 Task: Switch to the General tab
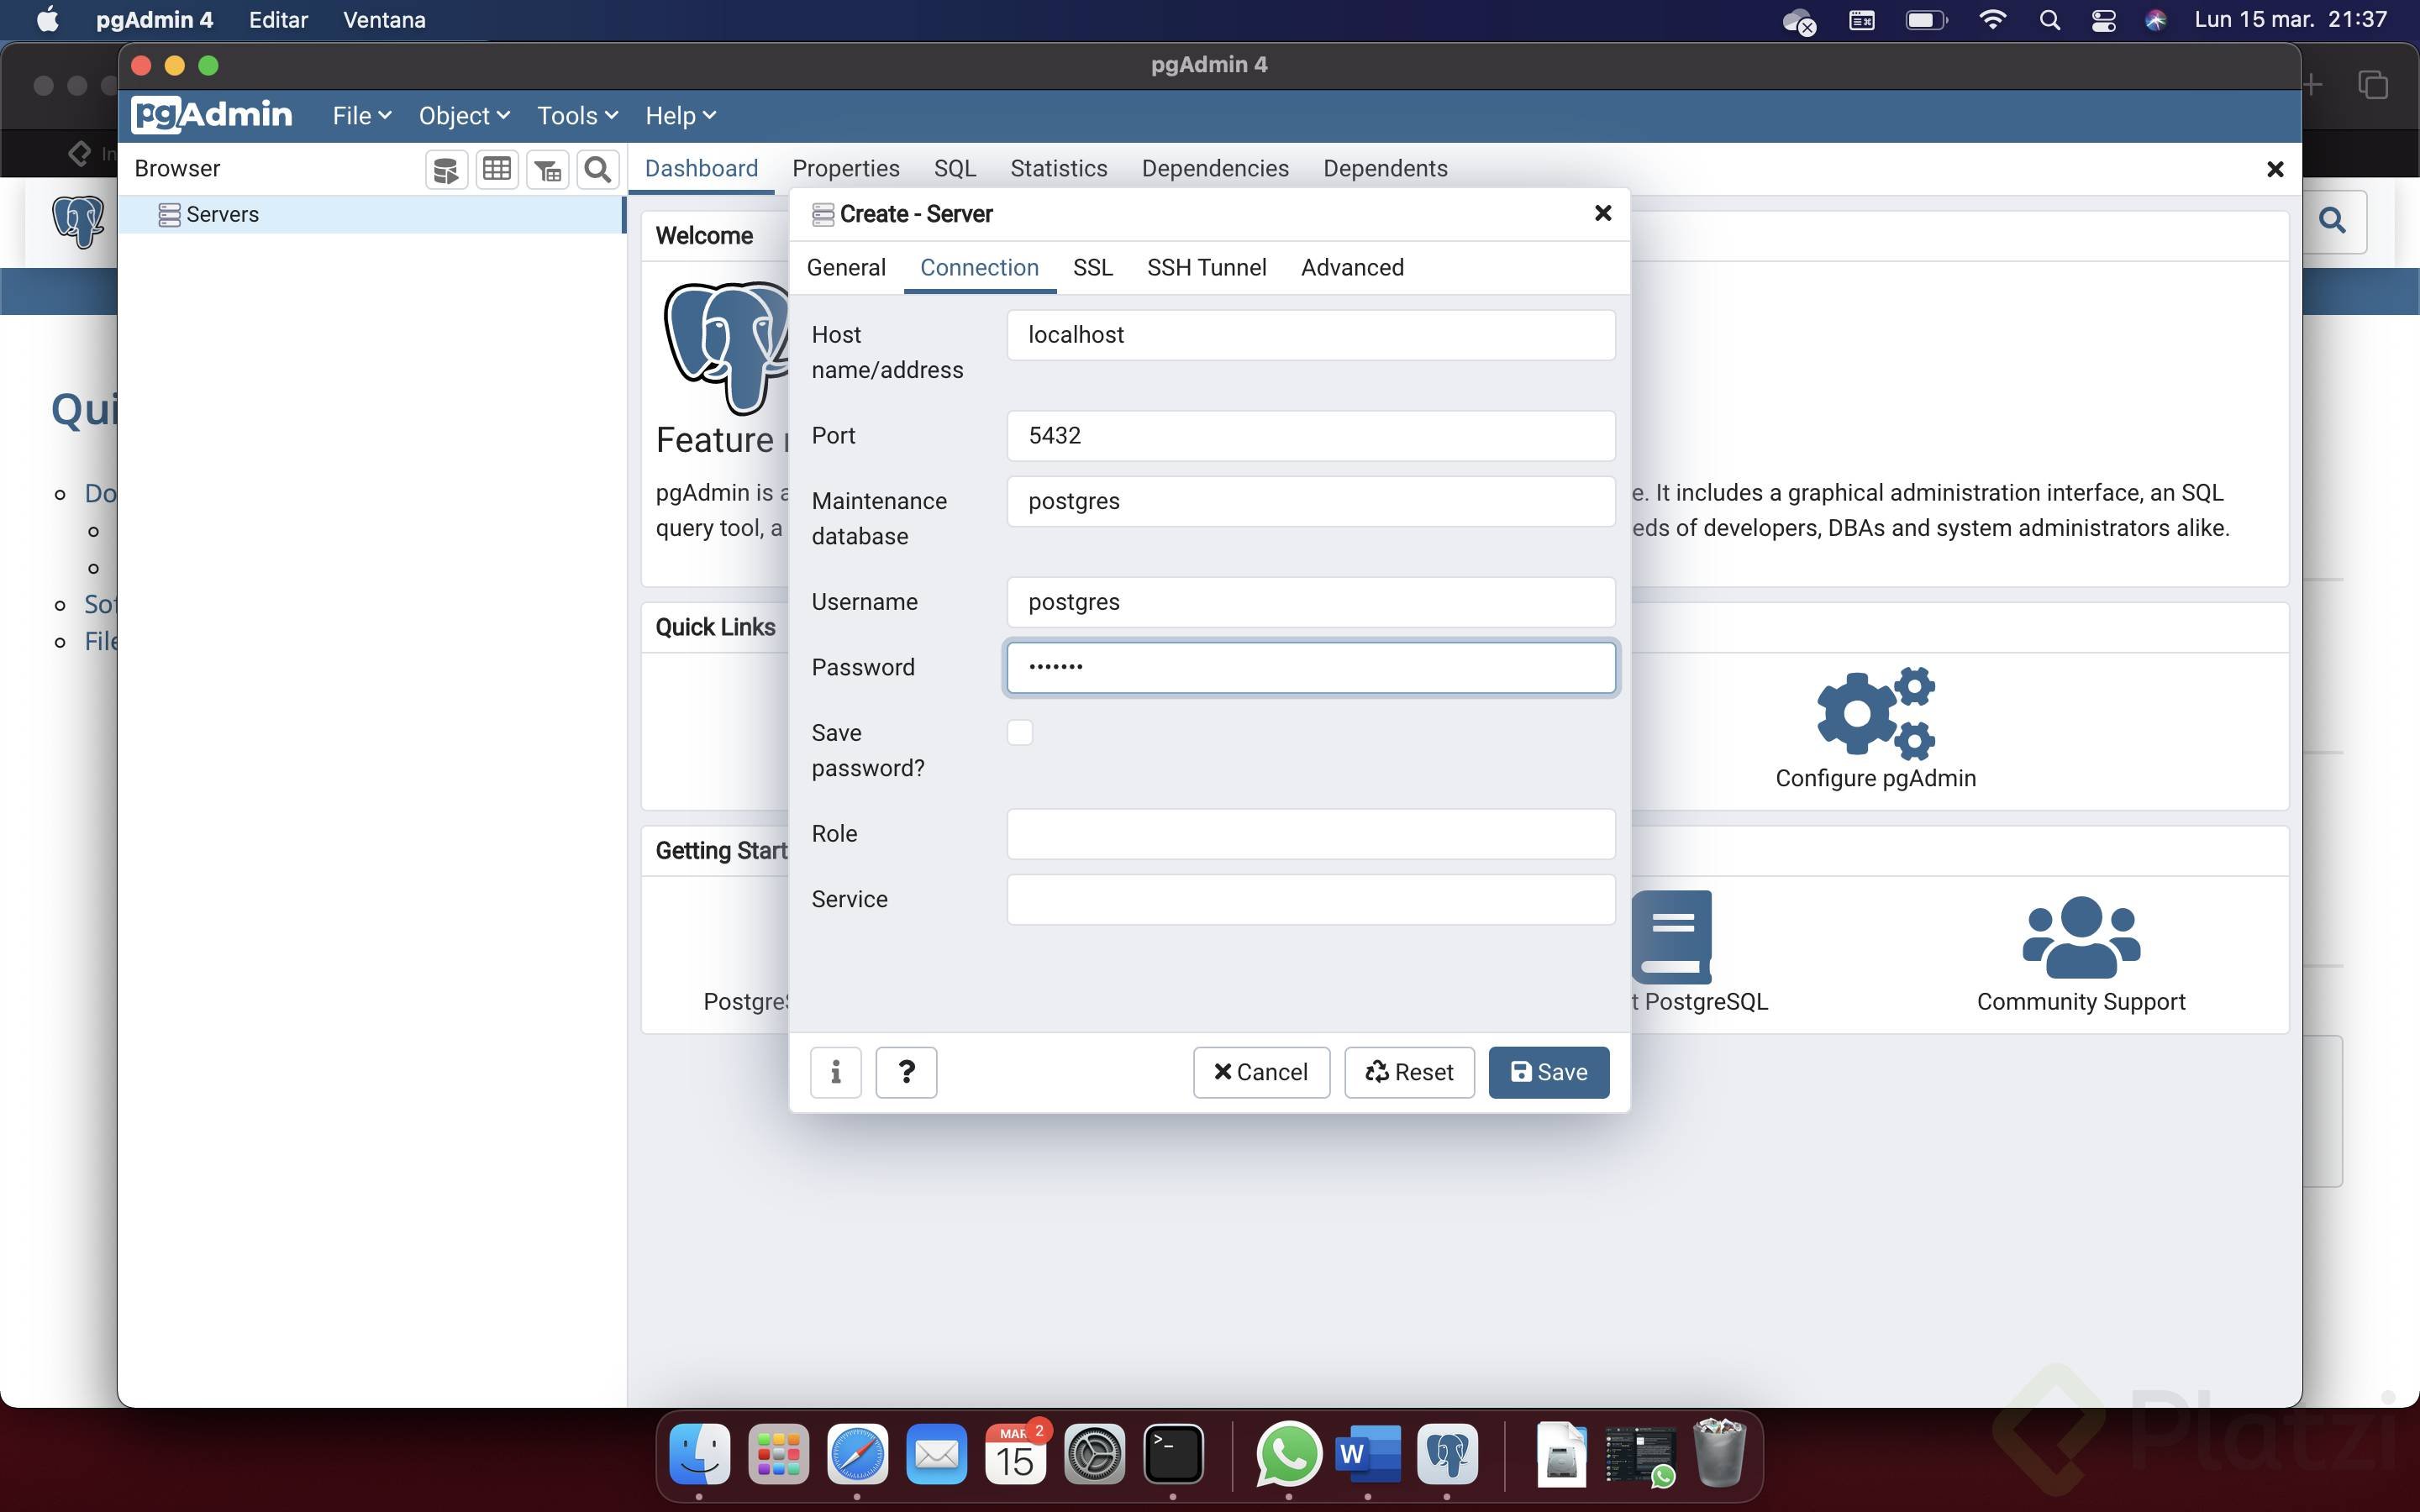coord(846,267)
